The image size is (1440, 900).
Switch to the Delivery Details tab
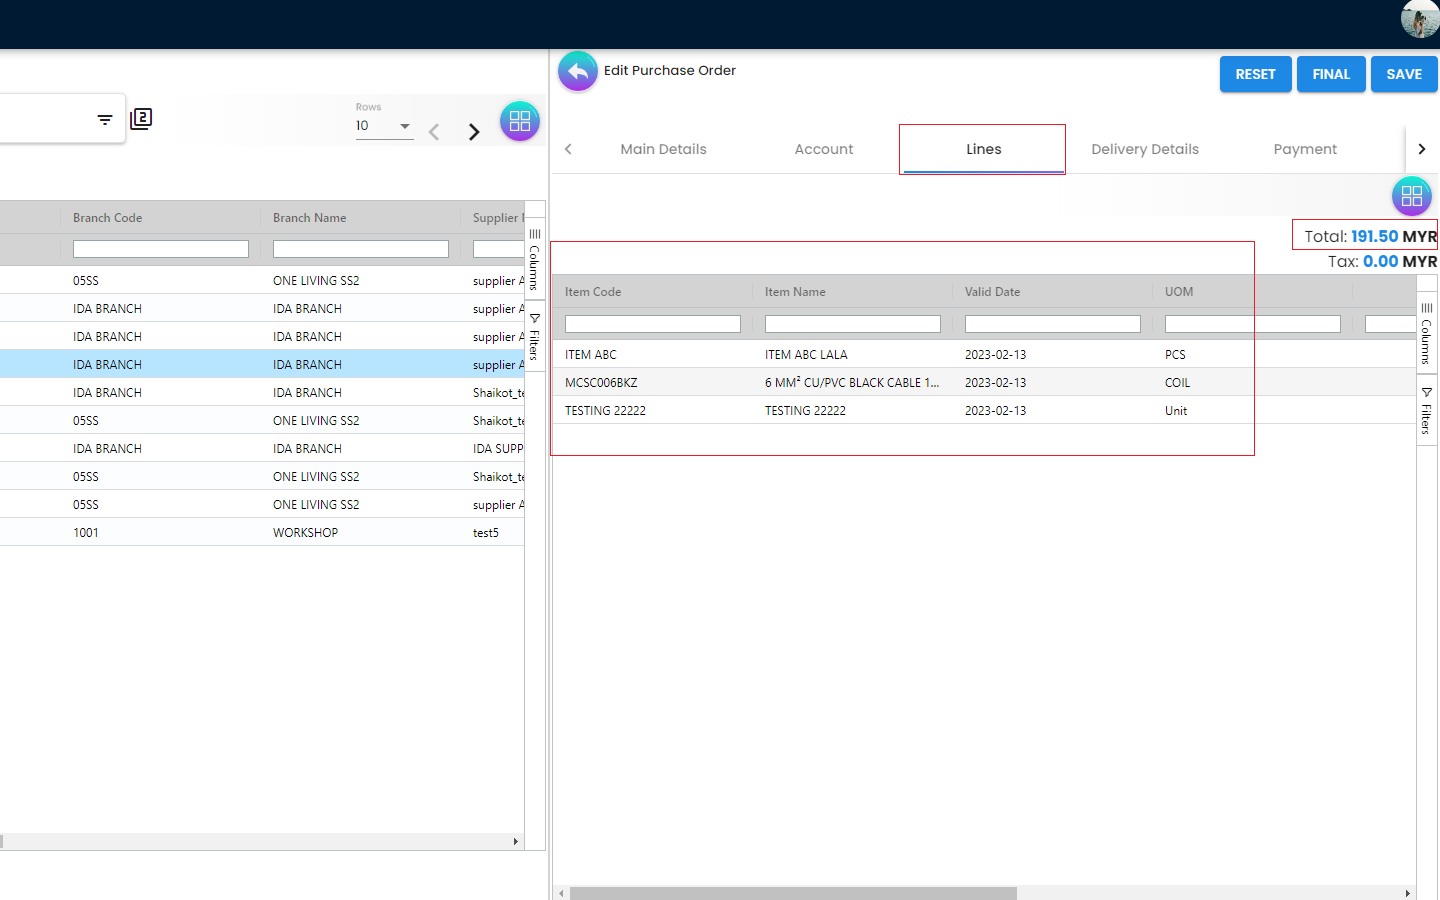(x=1144, y=149)
